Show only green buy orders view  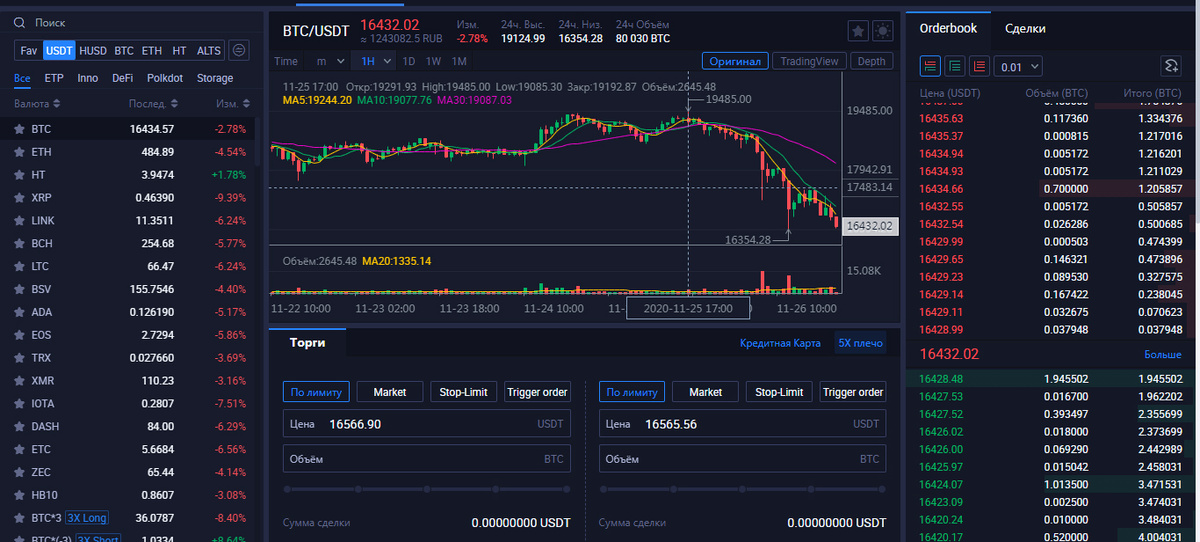tap(954, 66)
